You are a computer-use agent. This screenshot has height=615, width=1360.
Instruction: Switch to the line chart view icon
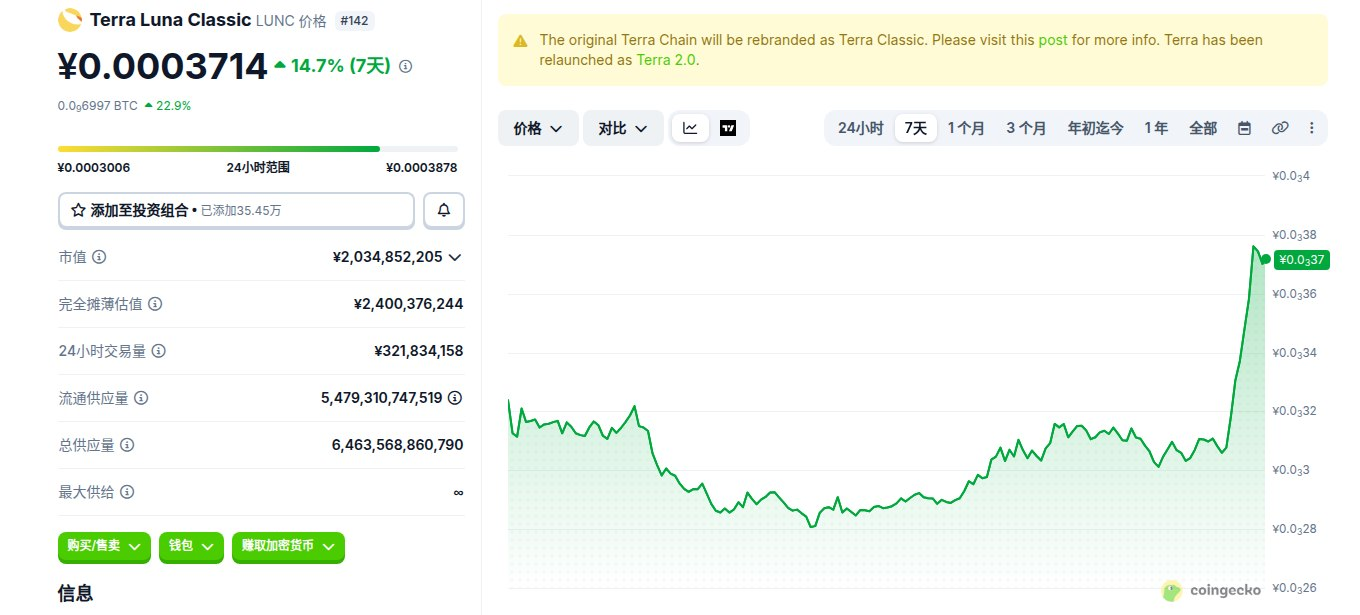(x=690, y=128)
